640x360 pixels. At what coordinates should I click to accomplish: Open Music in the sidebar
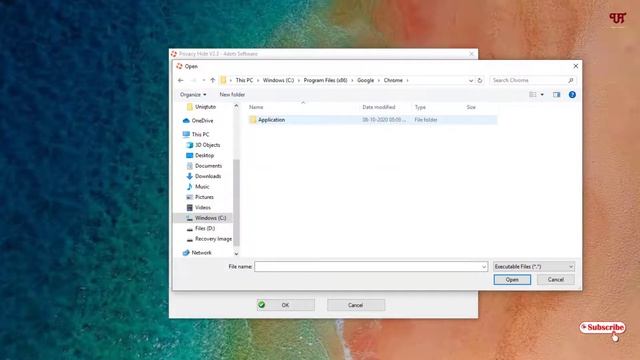tap(202, 187)
